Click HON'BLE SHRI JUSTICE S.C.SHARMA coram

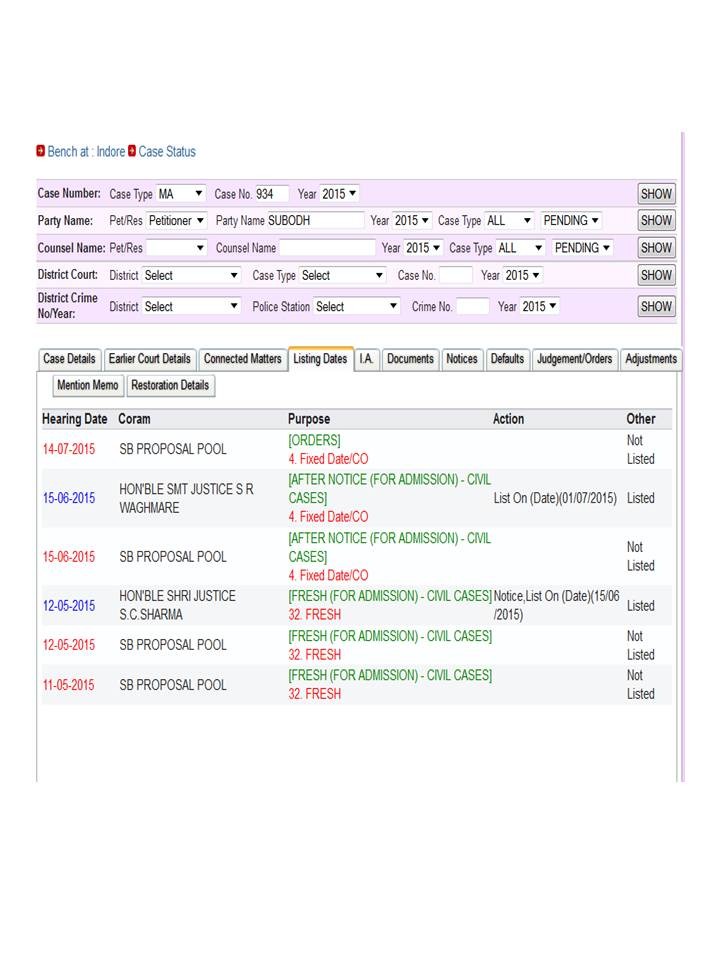[x=178, y=606]
